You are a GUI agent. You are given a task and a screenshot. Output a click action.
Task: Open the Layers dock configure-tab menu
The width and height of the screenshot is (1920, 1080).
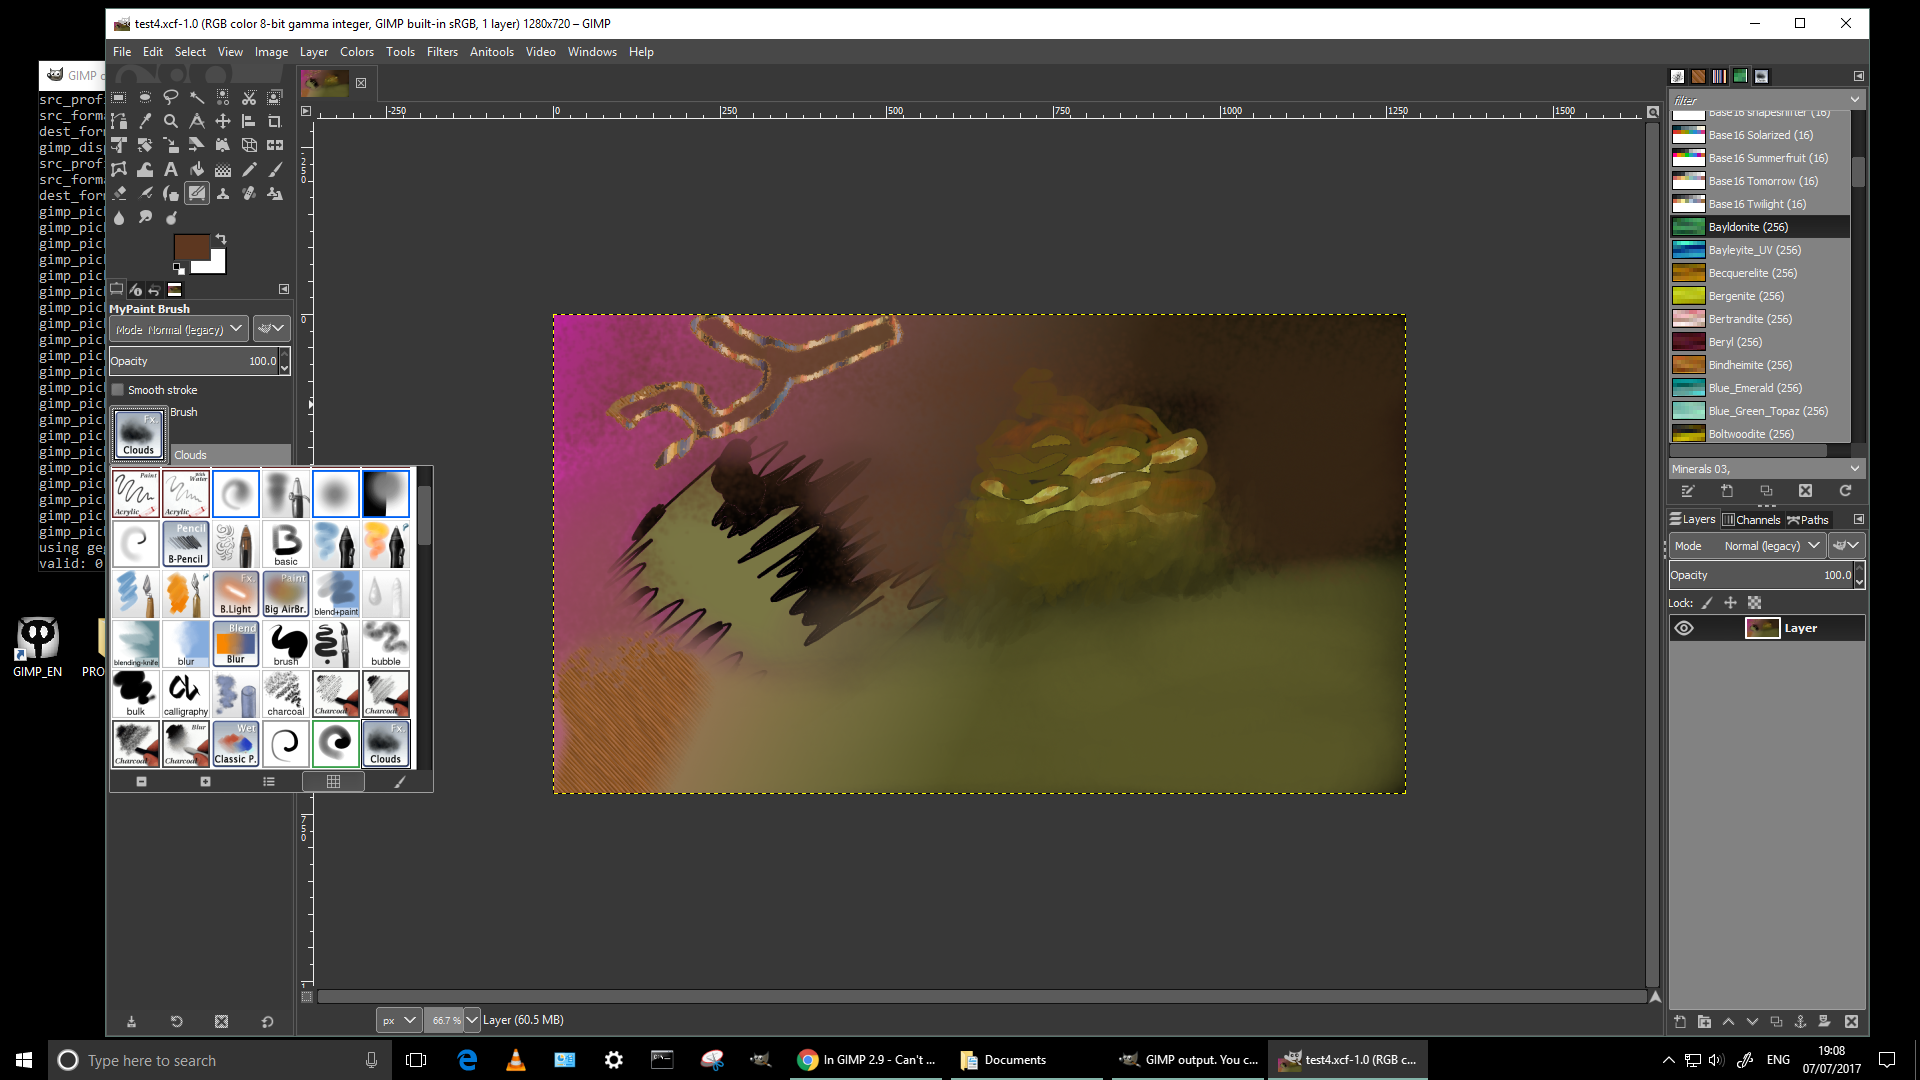pos(1858,519)
